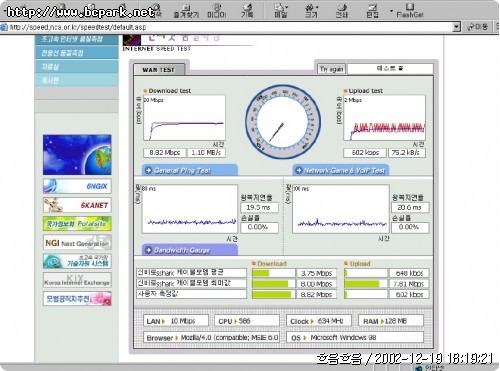Open the Media (미디어) toolbar button
500x371 pixels.
217,11
